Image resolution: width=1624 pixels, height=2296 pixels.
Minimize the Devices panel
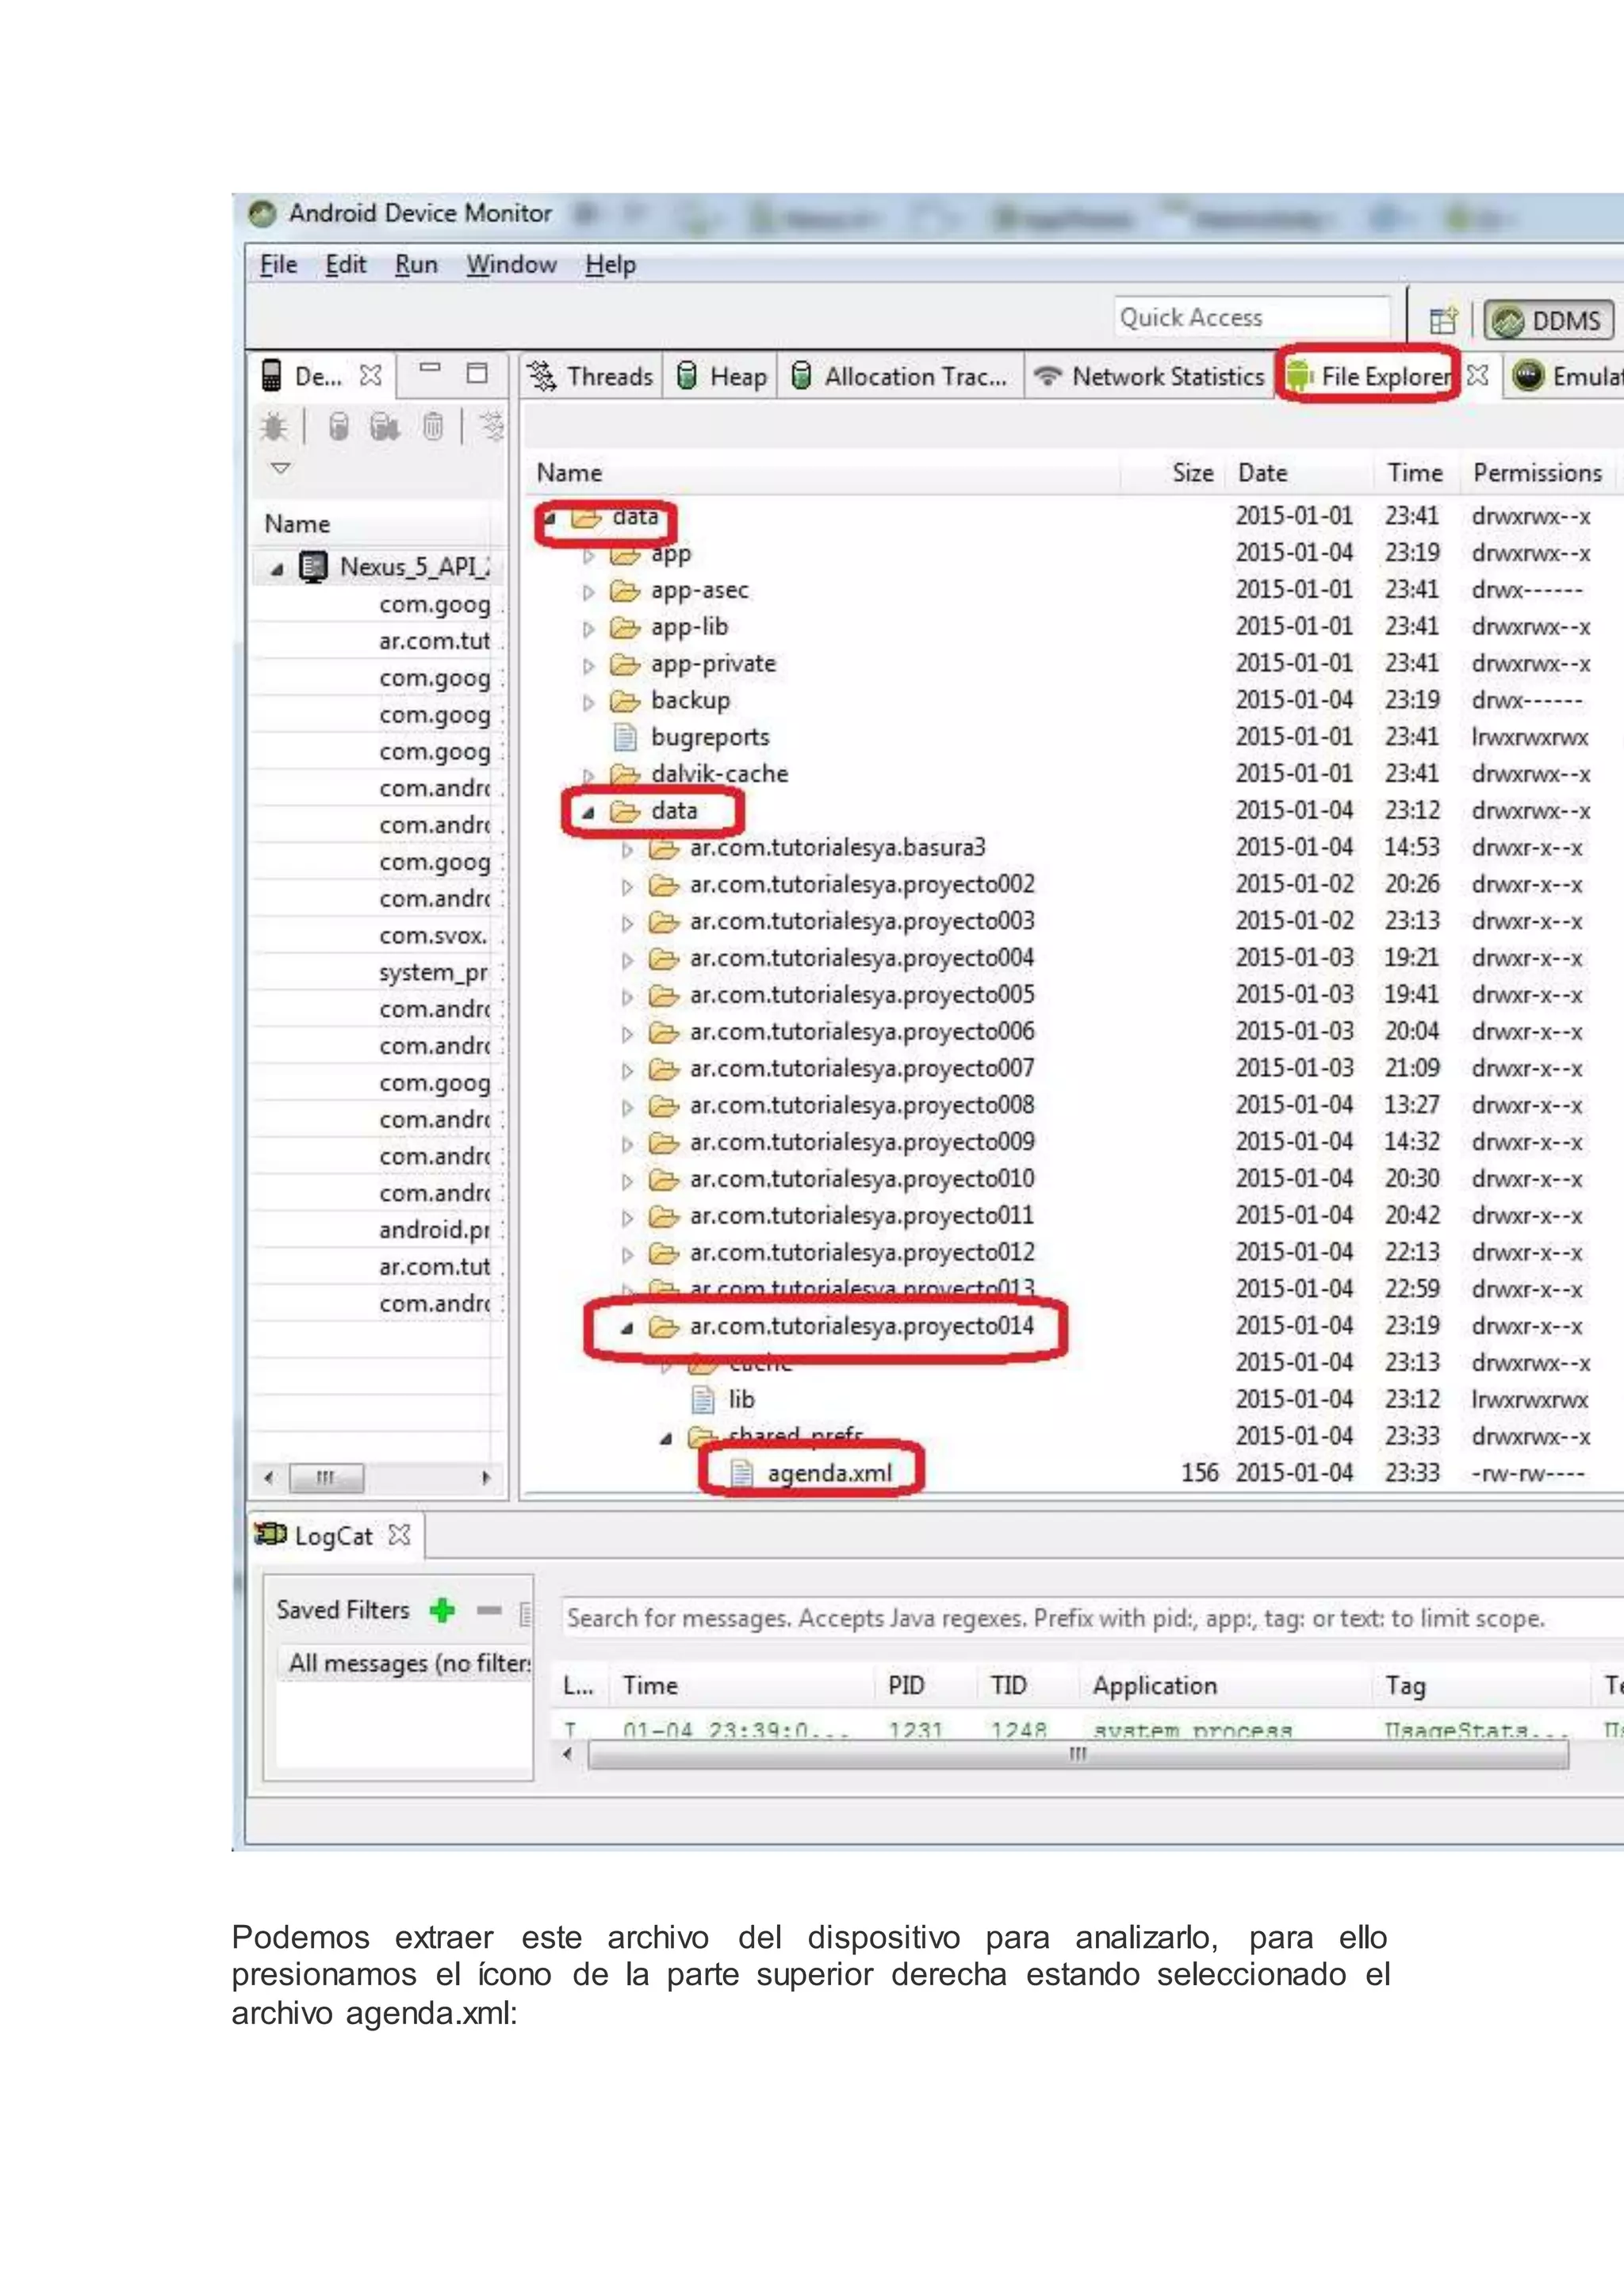tap(430, 368)
